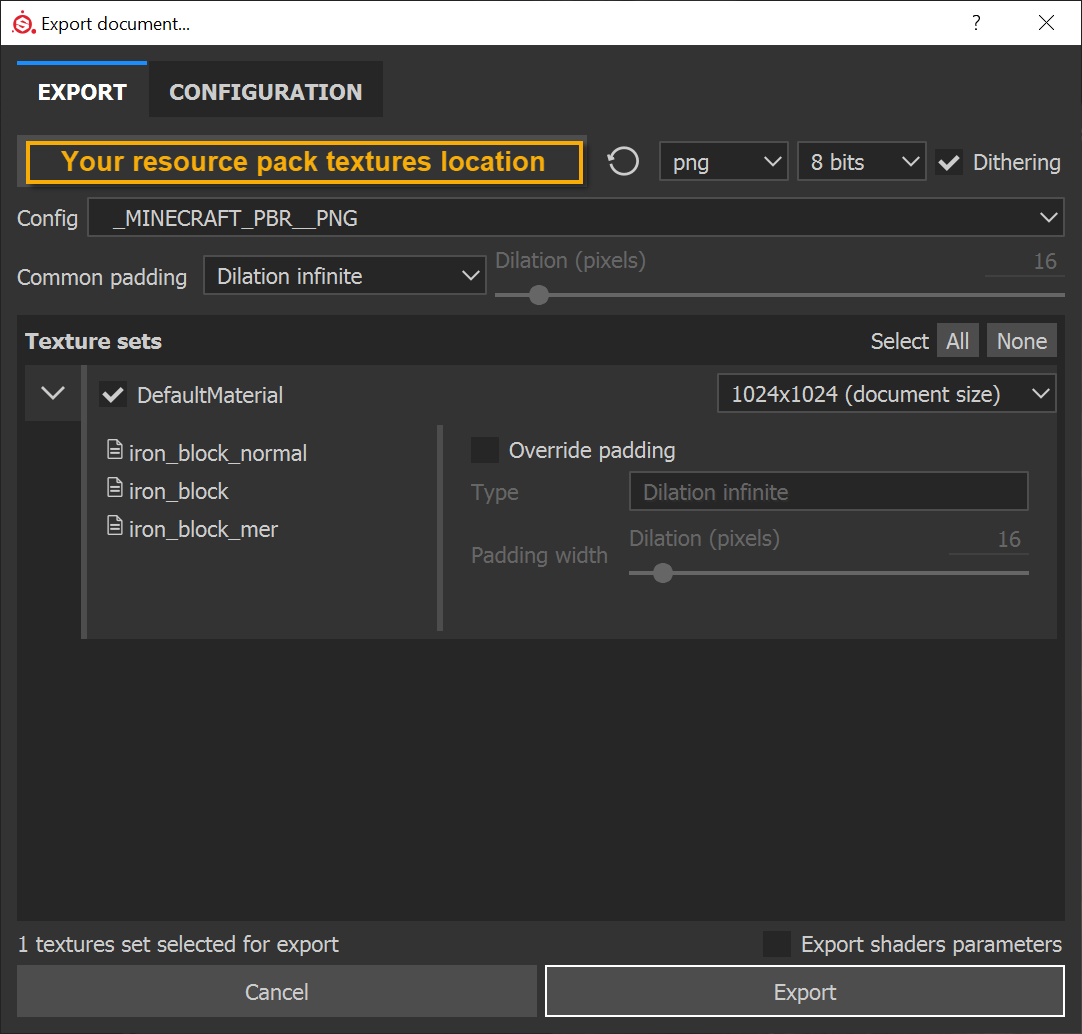Image resolution: width=1082 pixels, height=1034 pixels.
Task: Select the EXPORT tab
Action: click(82, 92)
